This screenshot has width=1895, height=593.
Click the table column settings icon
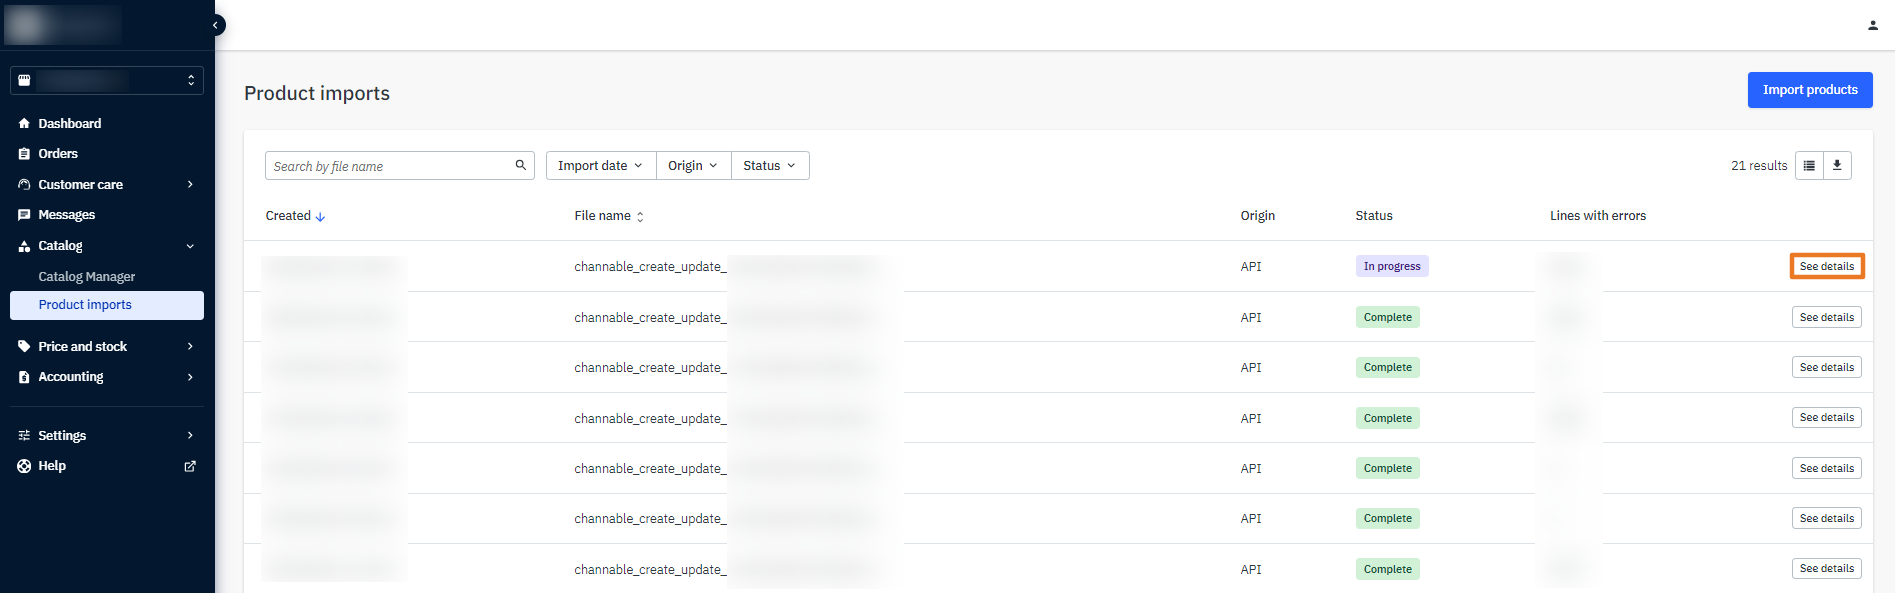coord(1809,166)
